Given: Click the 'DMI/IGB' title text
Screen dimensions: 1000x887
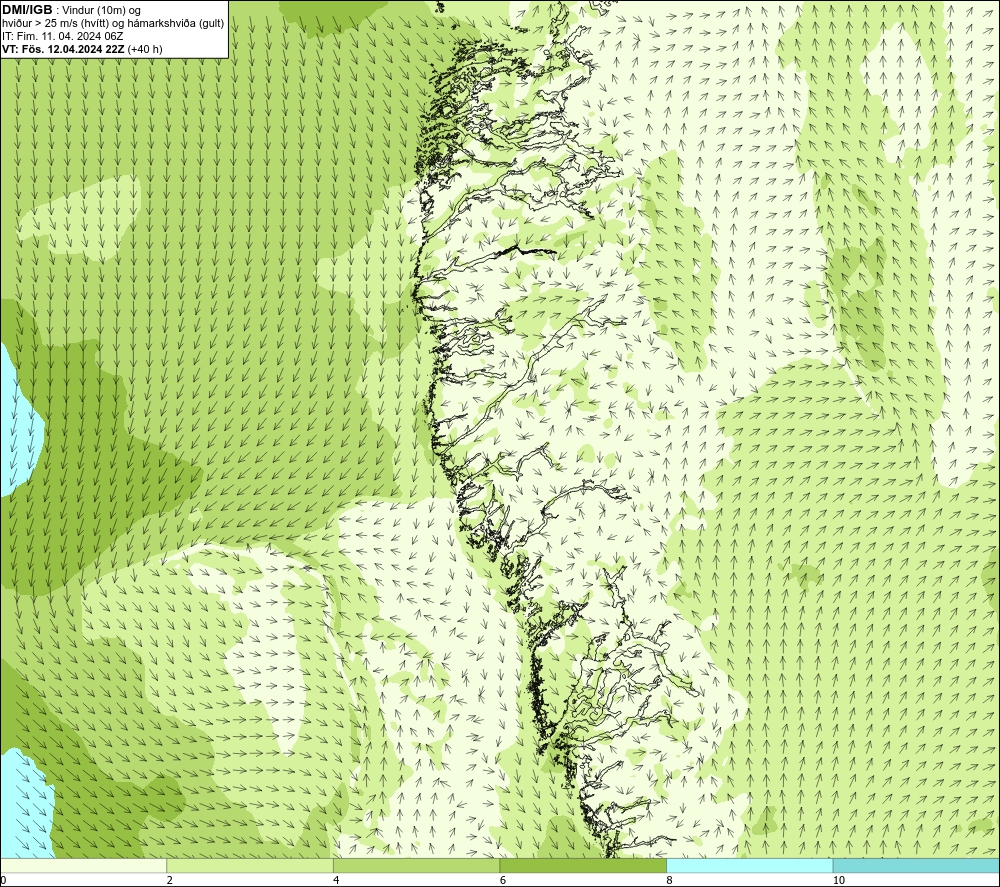Looking at the screenshot, I should point(27,10).
